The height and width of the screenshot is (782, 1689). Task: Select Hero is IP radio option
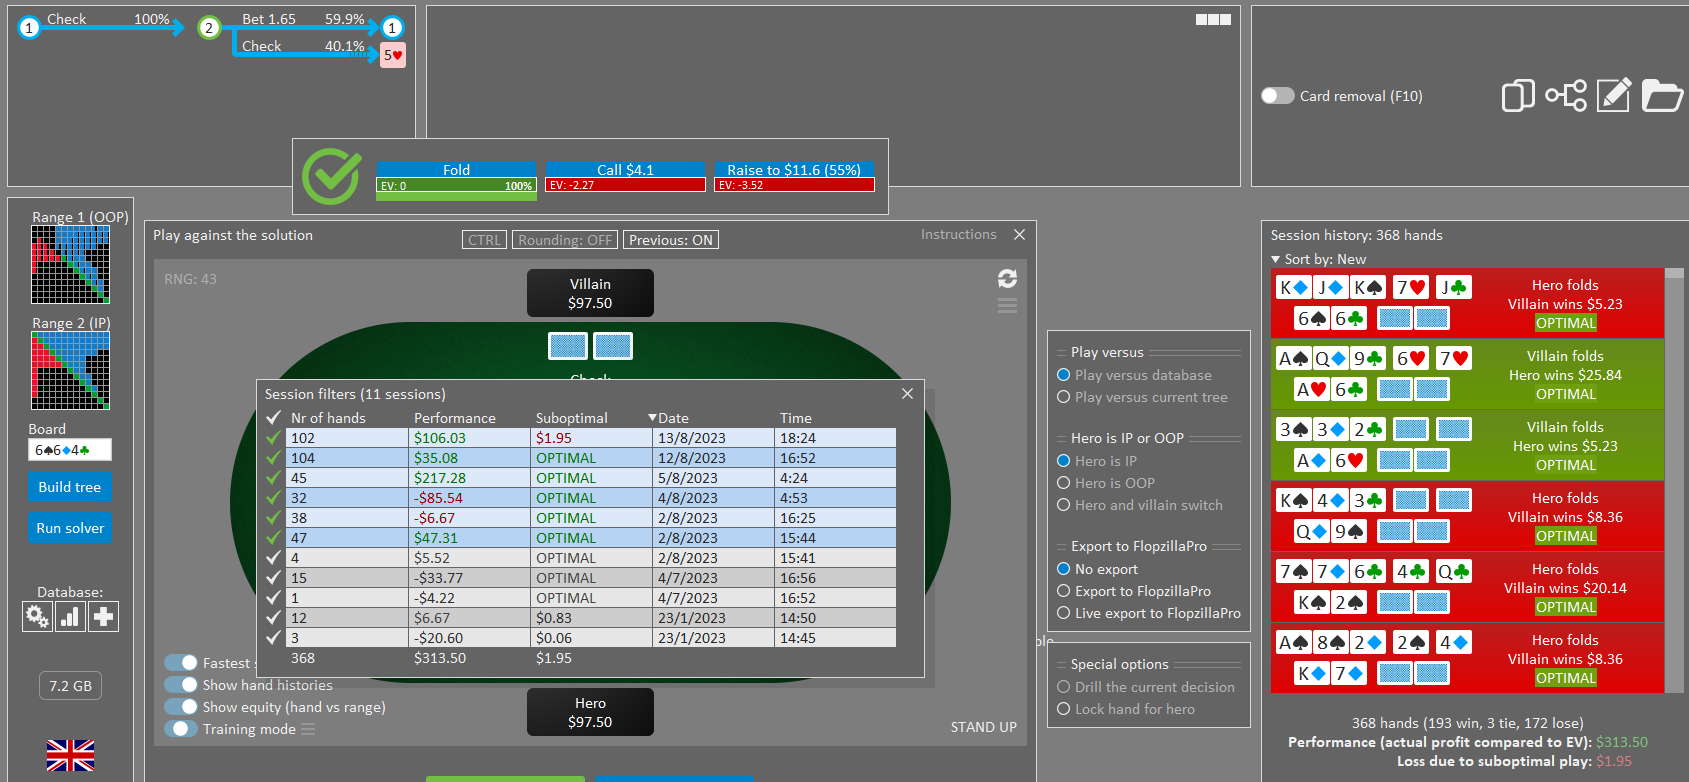pos(1064,461)
